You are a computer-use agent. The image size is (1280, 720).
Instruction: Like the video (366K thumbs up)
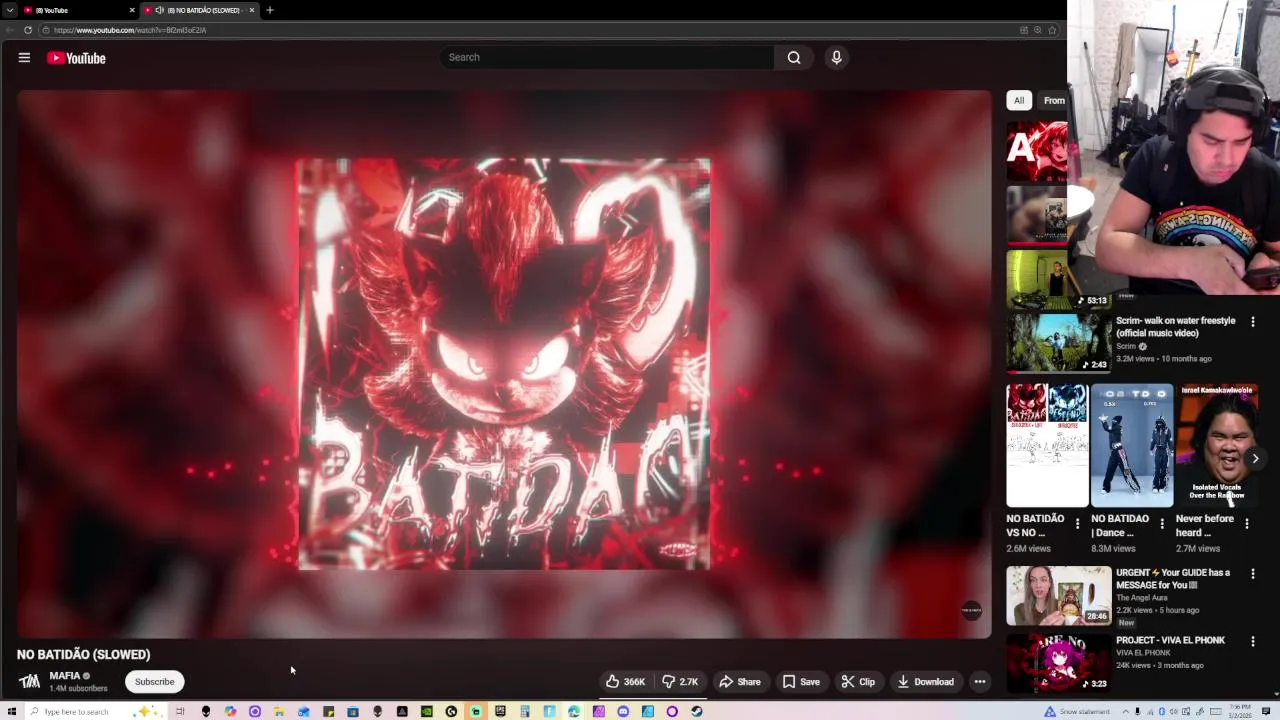[625, 682]
